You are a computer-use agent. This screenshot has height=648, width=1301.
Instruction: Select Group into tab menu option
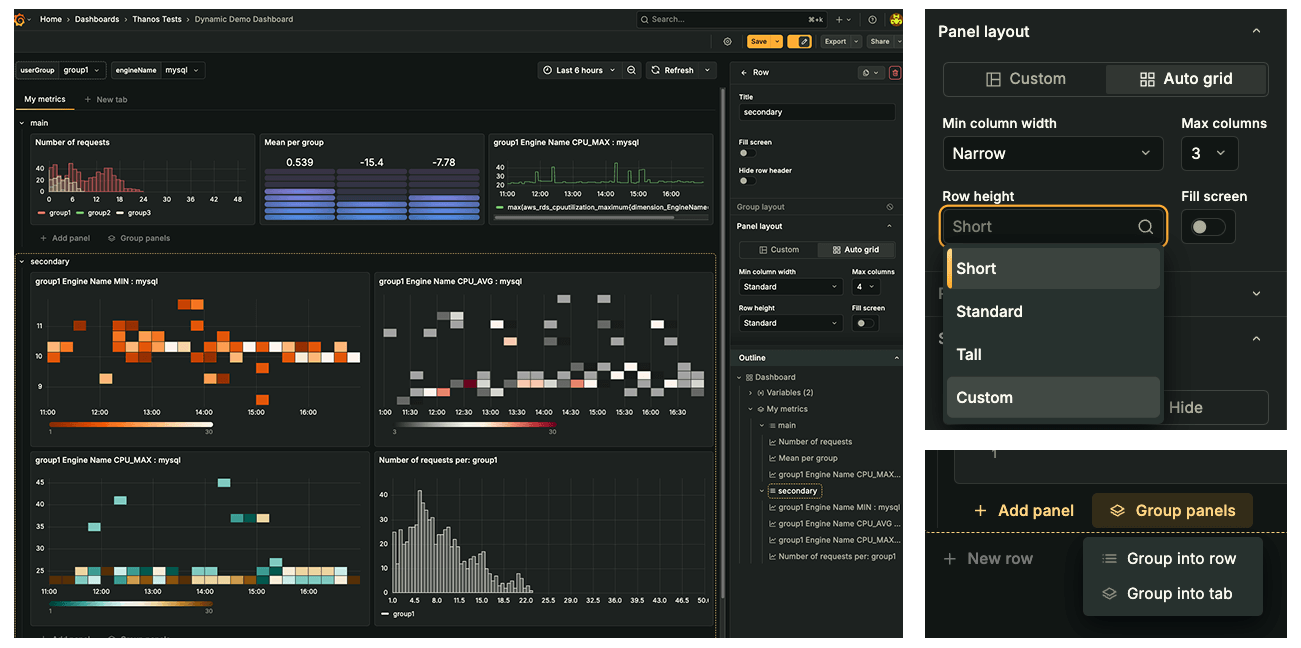[x=1178, y=593]
